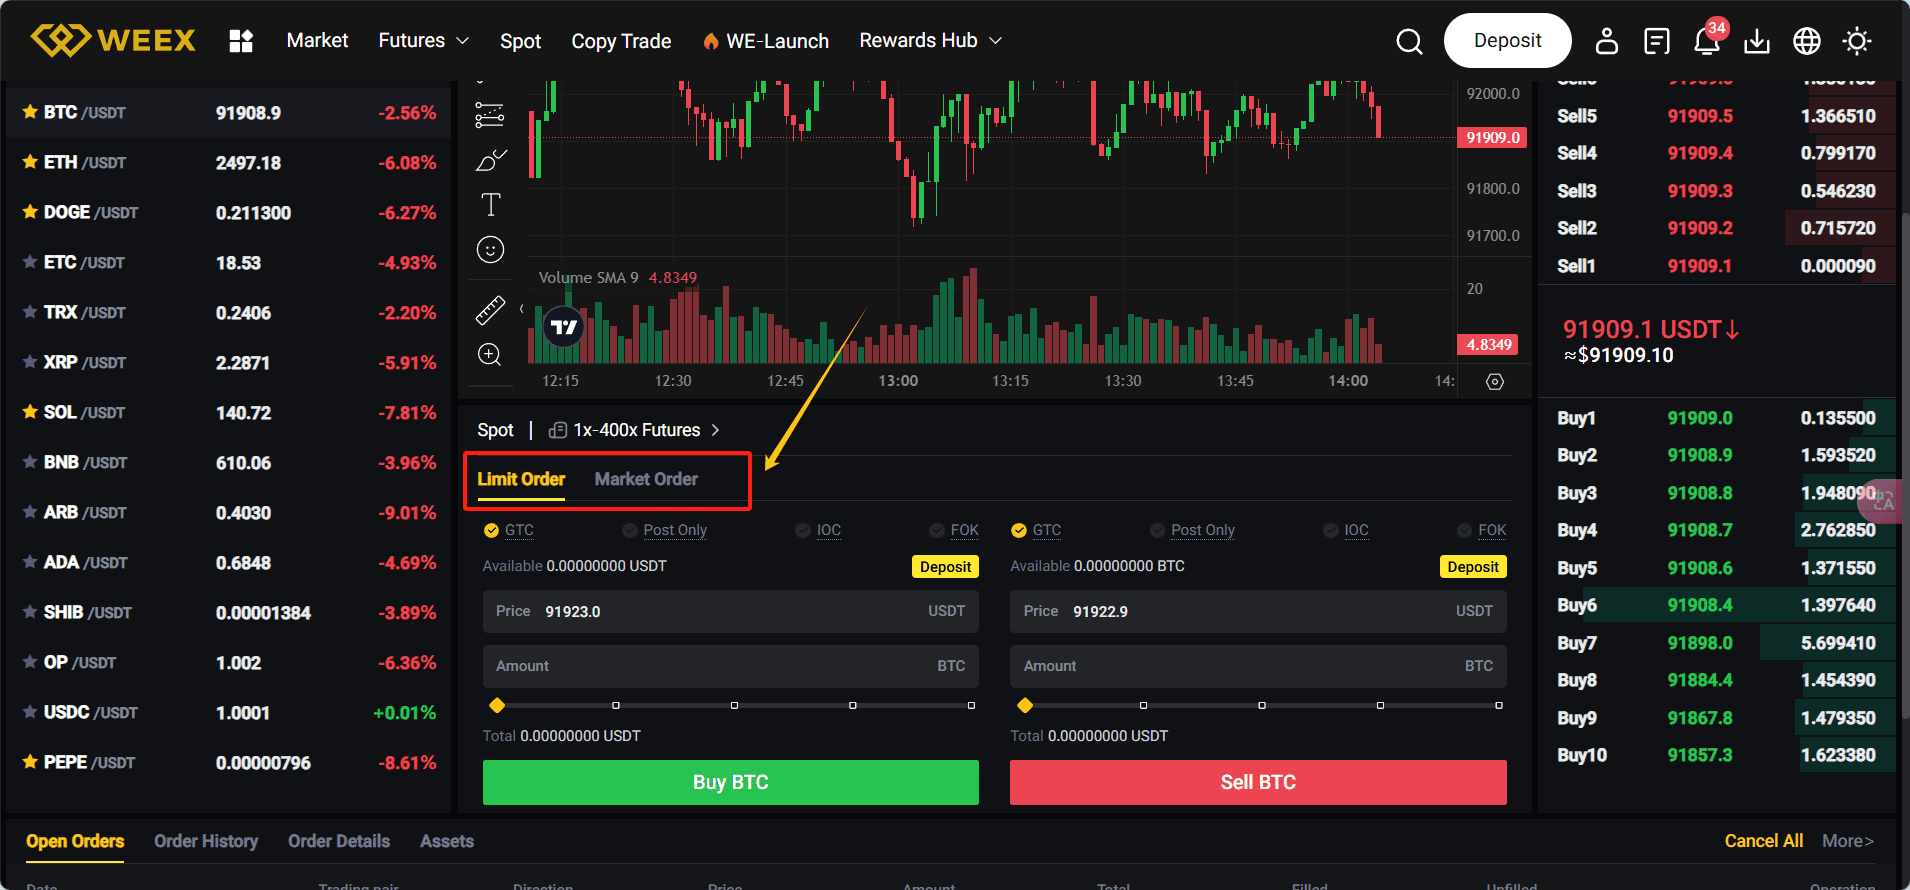Open the 1x-400x Futures link arrow

pyautogui.click(x=715, y=430)
